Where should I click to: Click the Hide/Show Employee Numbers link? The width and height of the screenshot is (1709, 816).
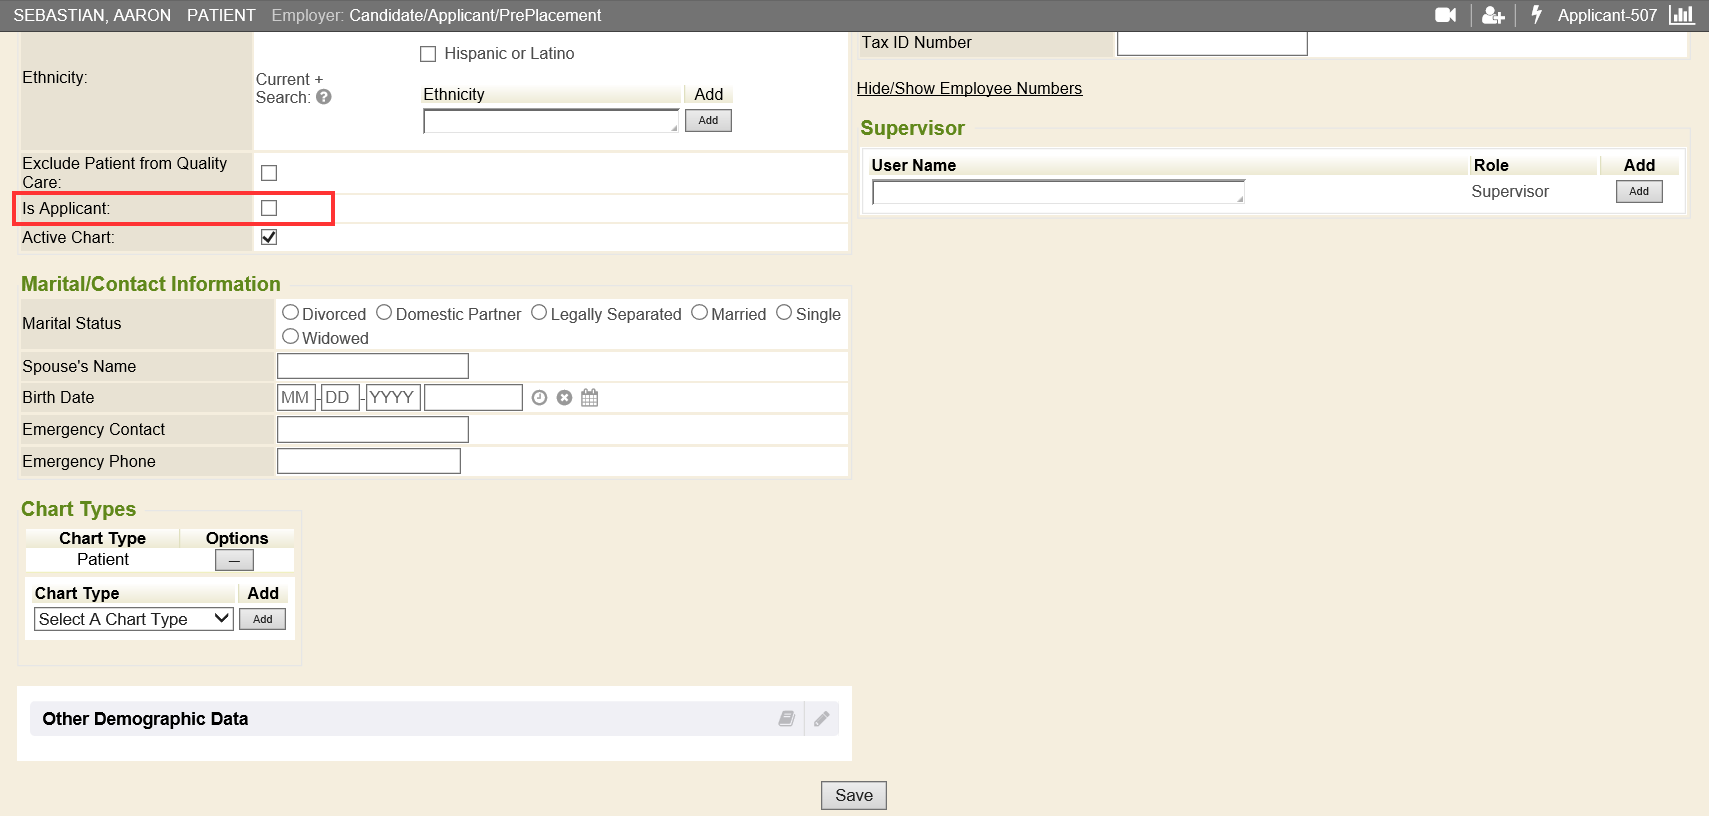coord(969,88)
